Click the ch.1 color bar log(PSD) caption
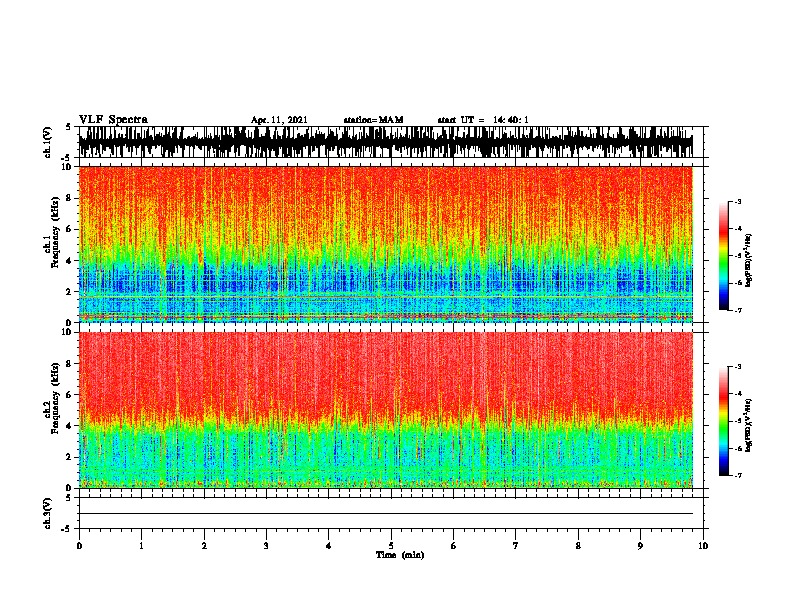The width and height of the screenshot is (792, 612). [749, 261]
